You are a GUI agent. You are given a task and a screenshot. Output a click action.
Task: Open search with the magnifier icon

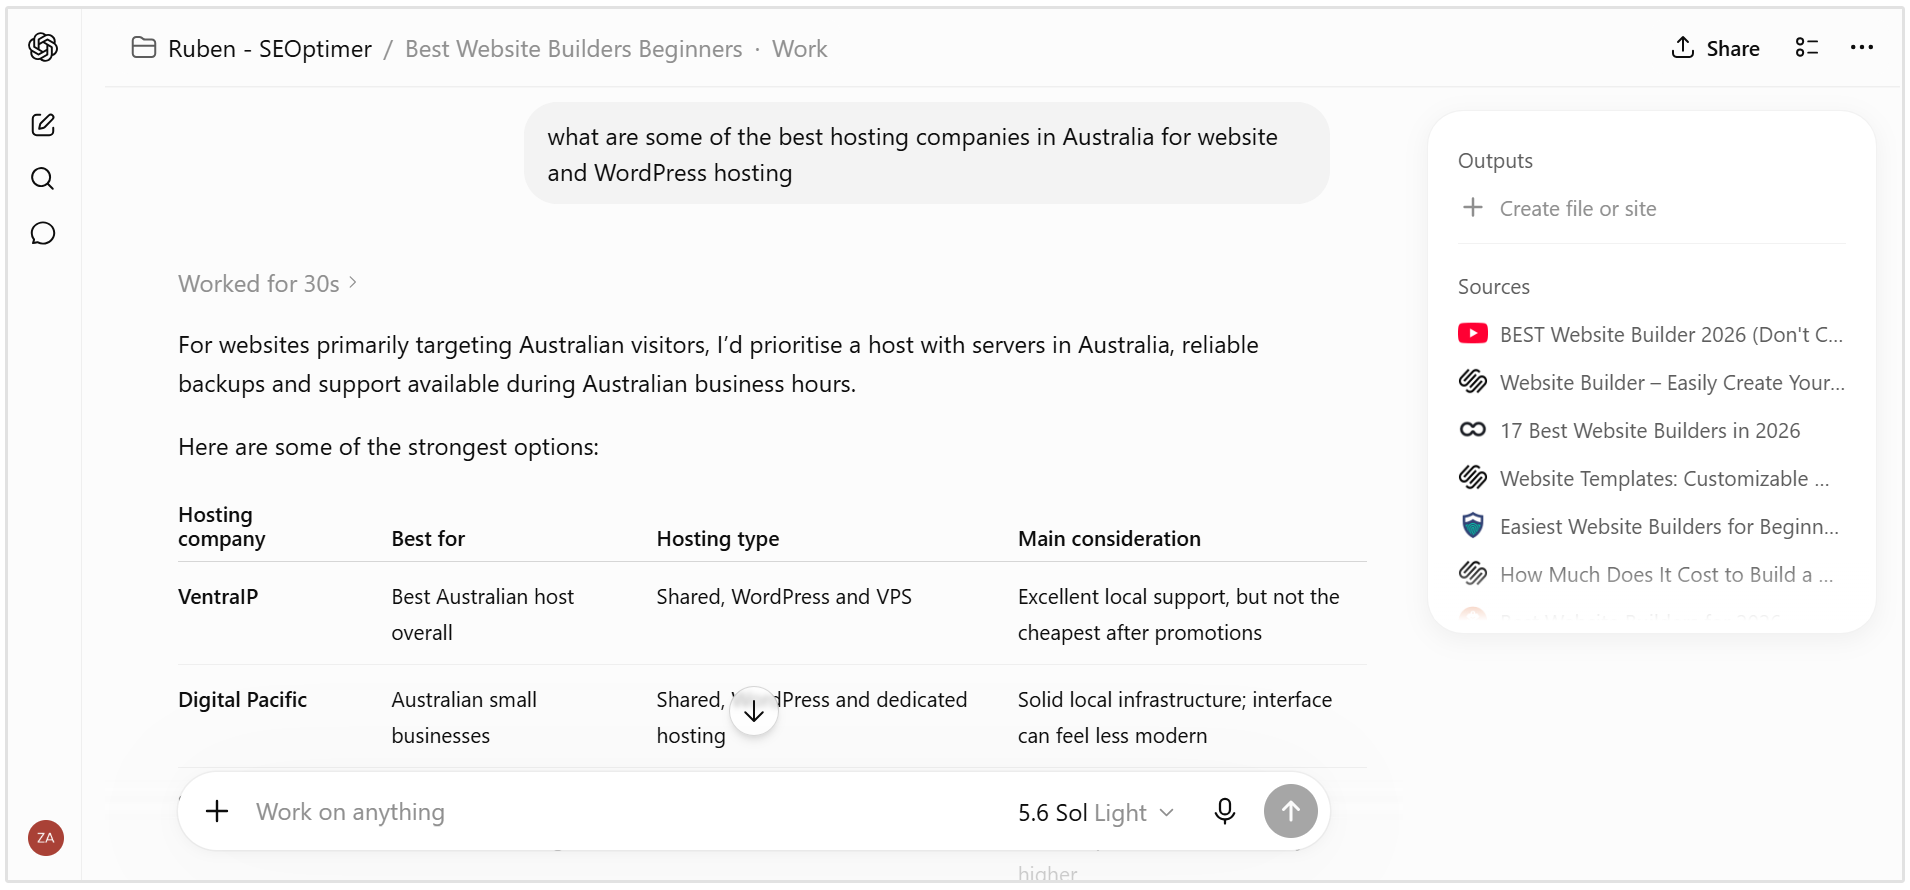coord(43,179)
